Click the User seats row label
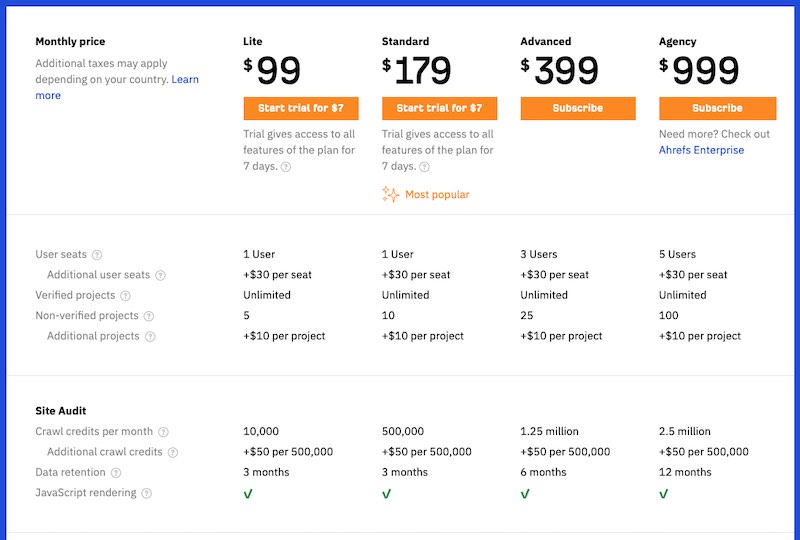The width and height of the screenshot is (800, 540). (61, 254)
